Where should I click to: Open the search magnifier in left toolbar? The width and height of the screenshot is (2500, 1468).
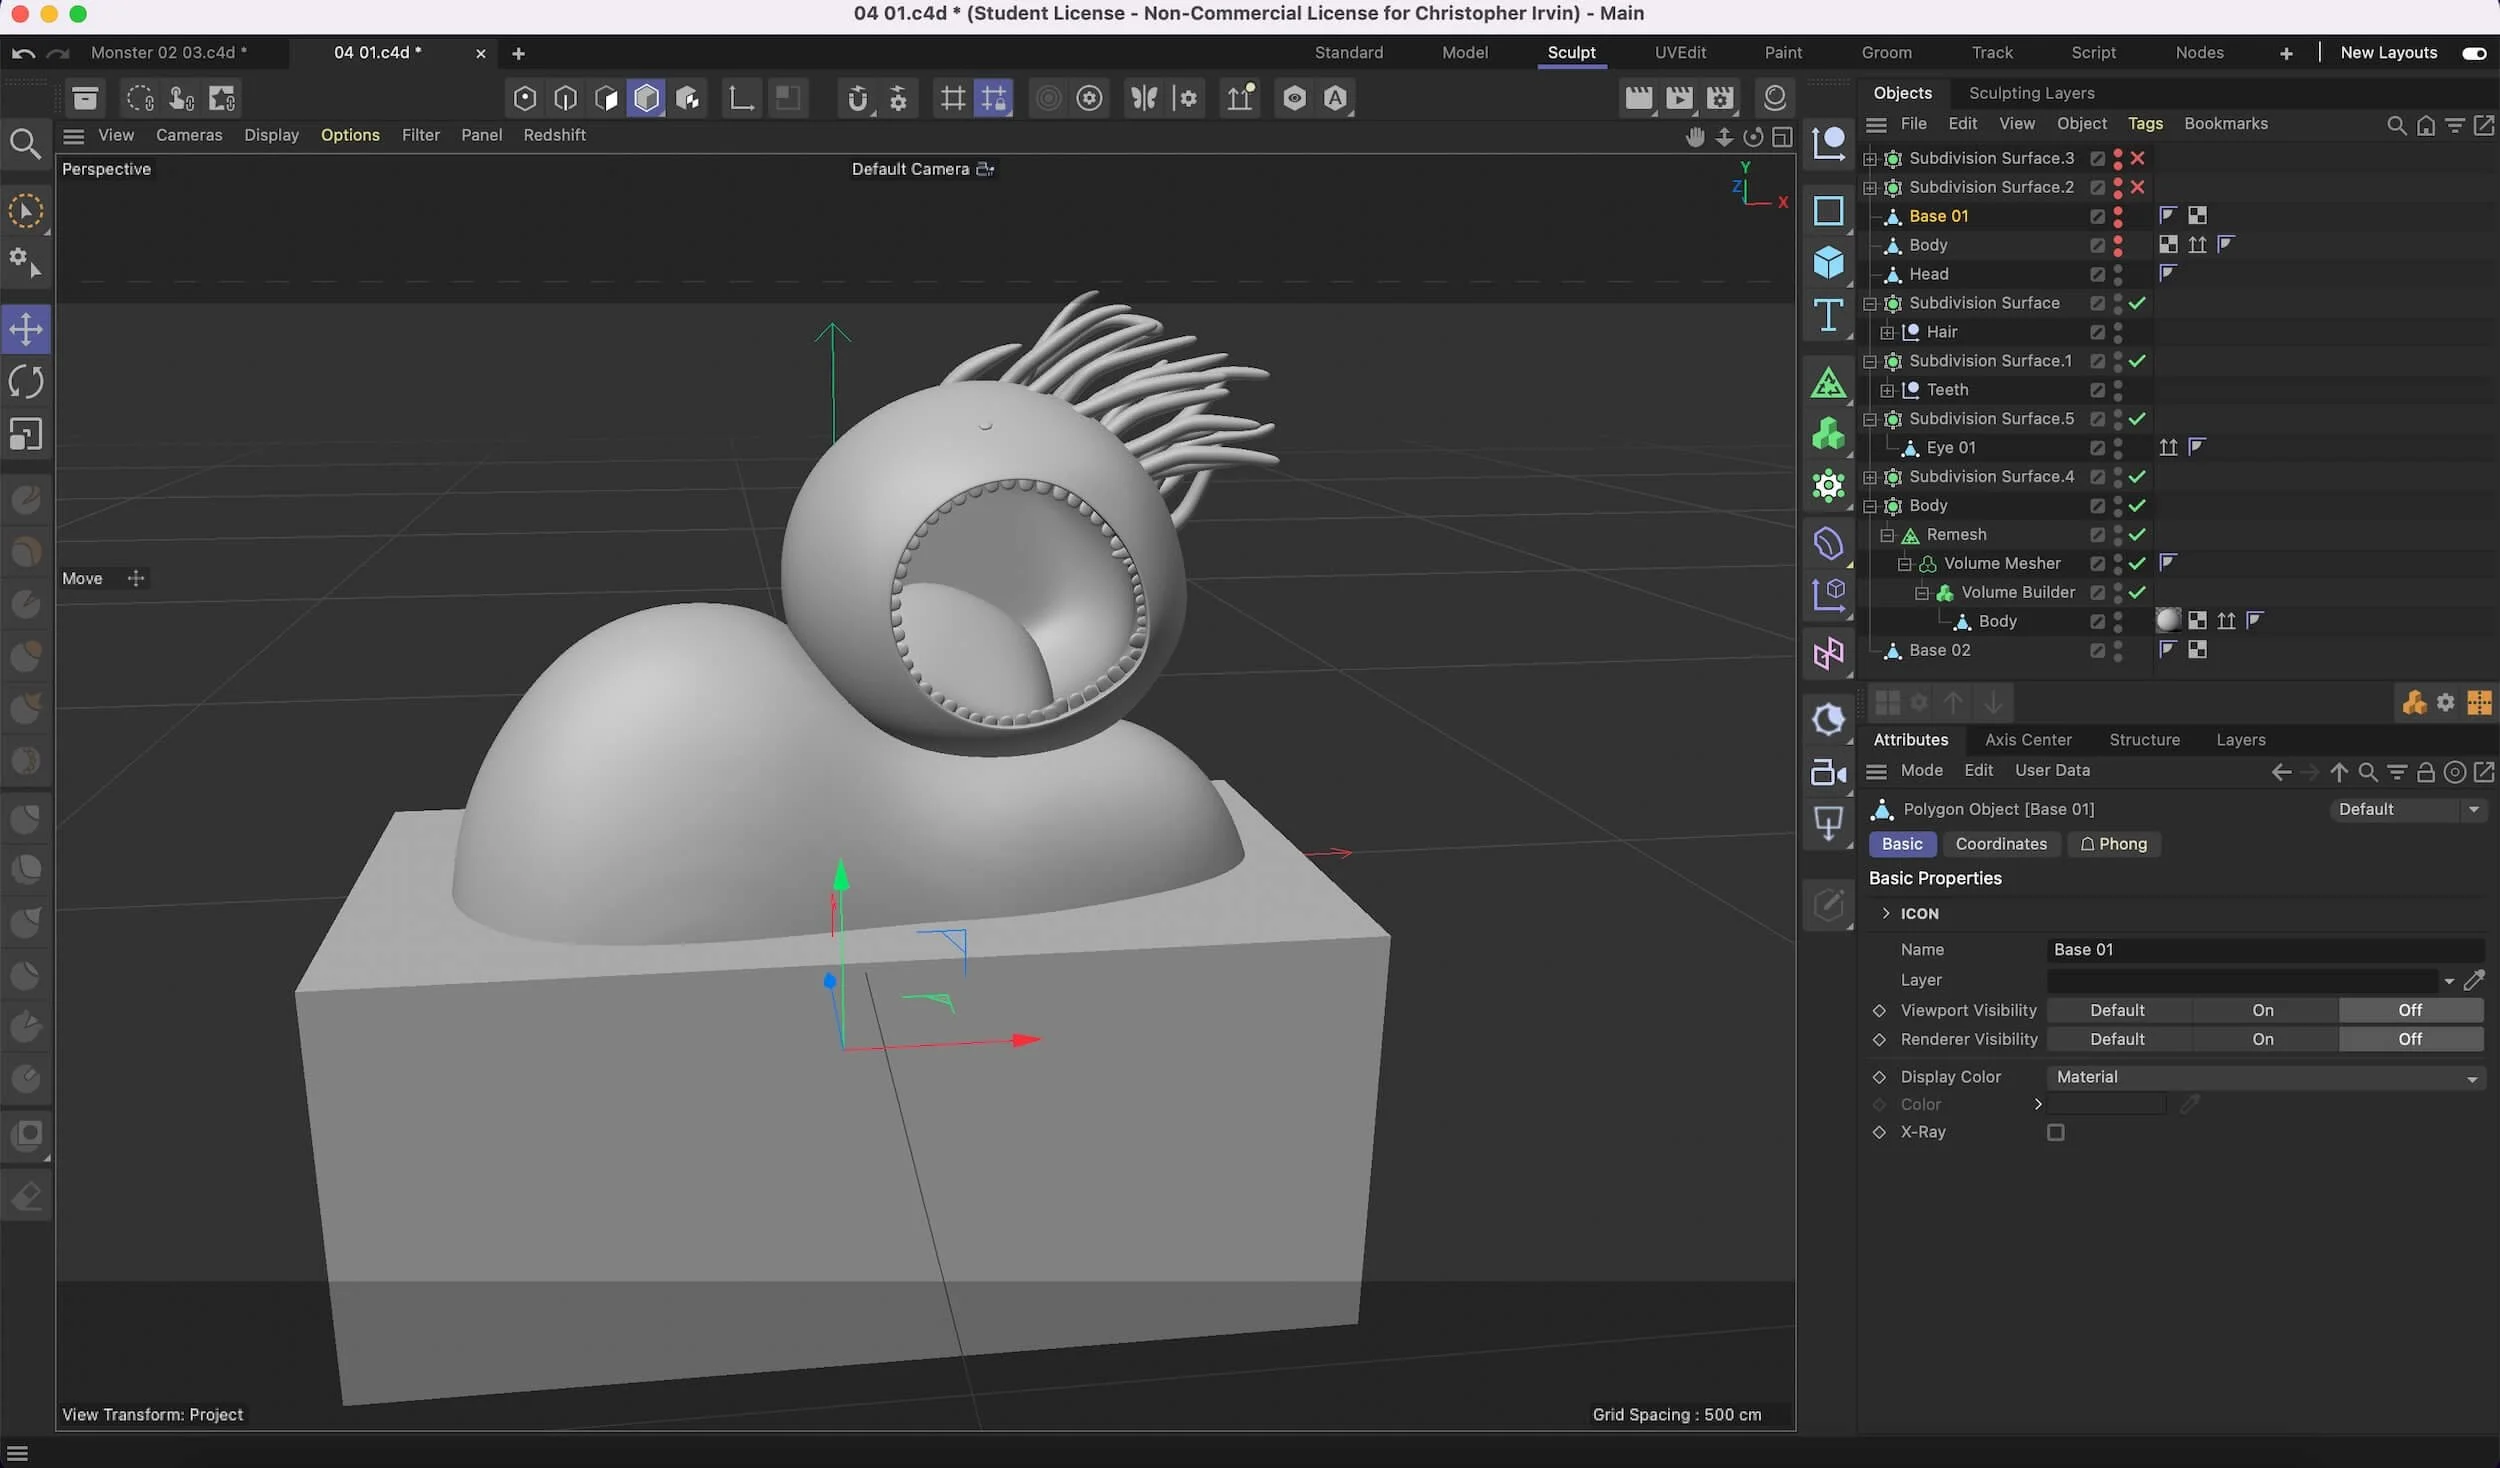(25, 143)
